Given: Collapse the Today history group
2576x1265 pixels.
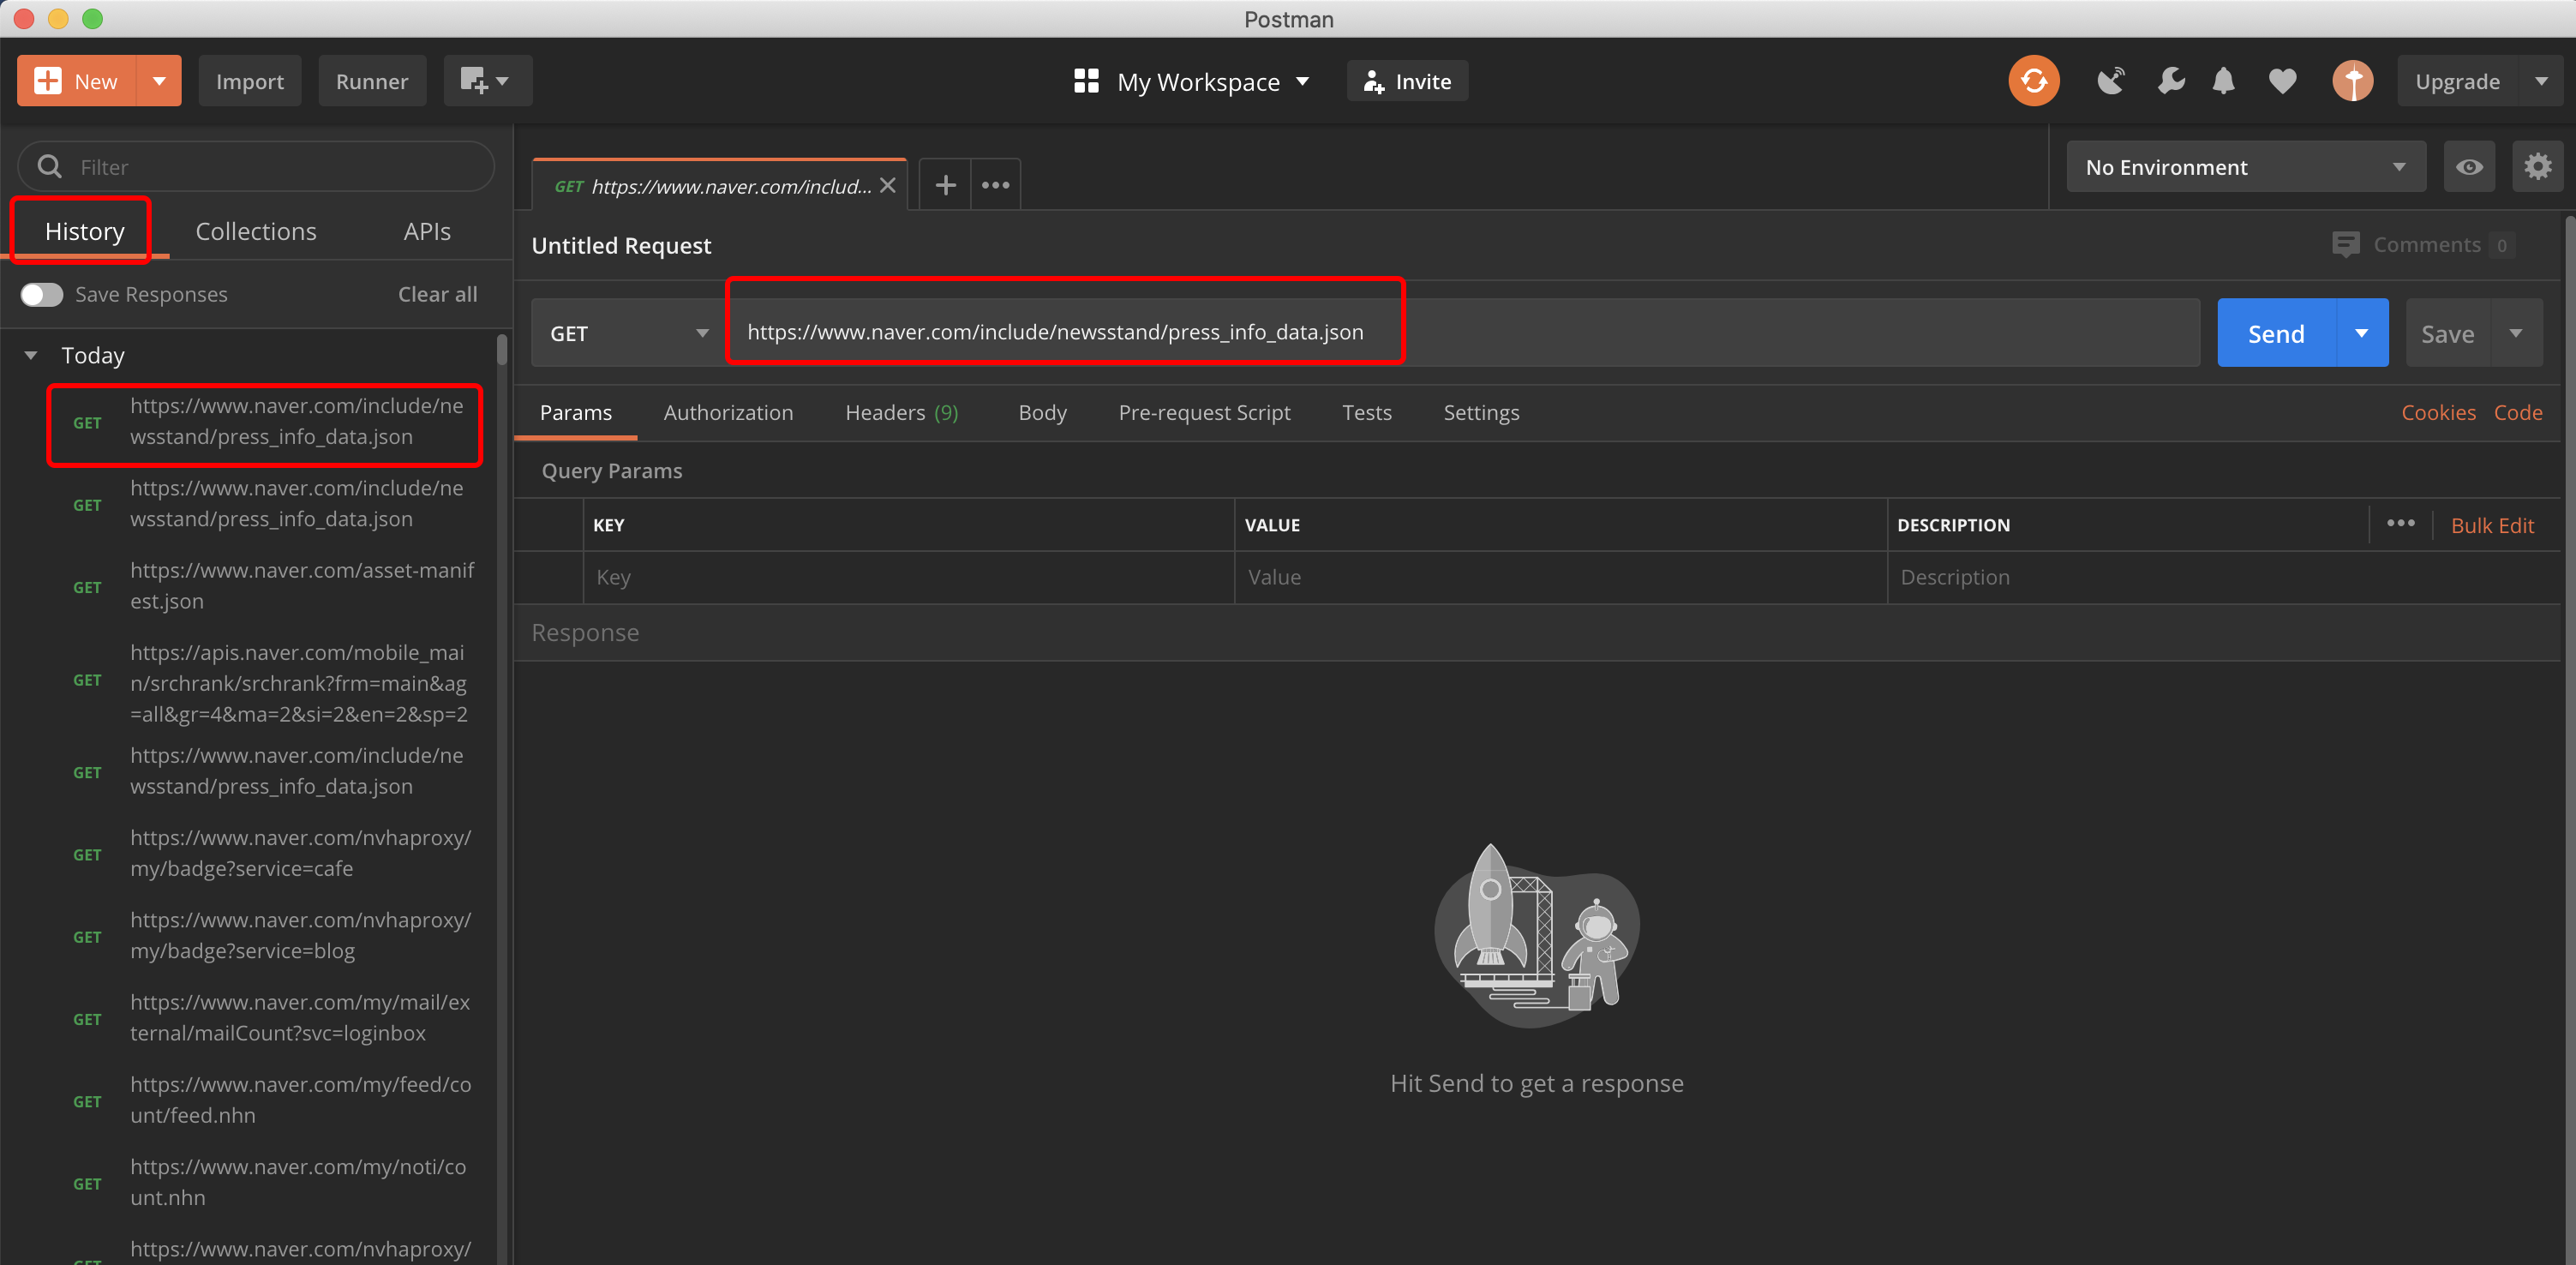Looking at the screenshot, I should point(31,355).
